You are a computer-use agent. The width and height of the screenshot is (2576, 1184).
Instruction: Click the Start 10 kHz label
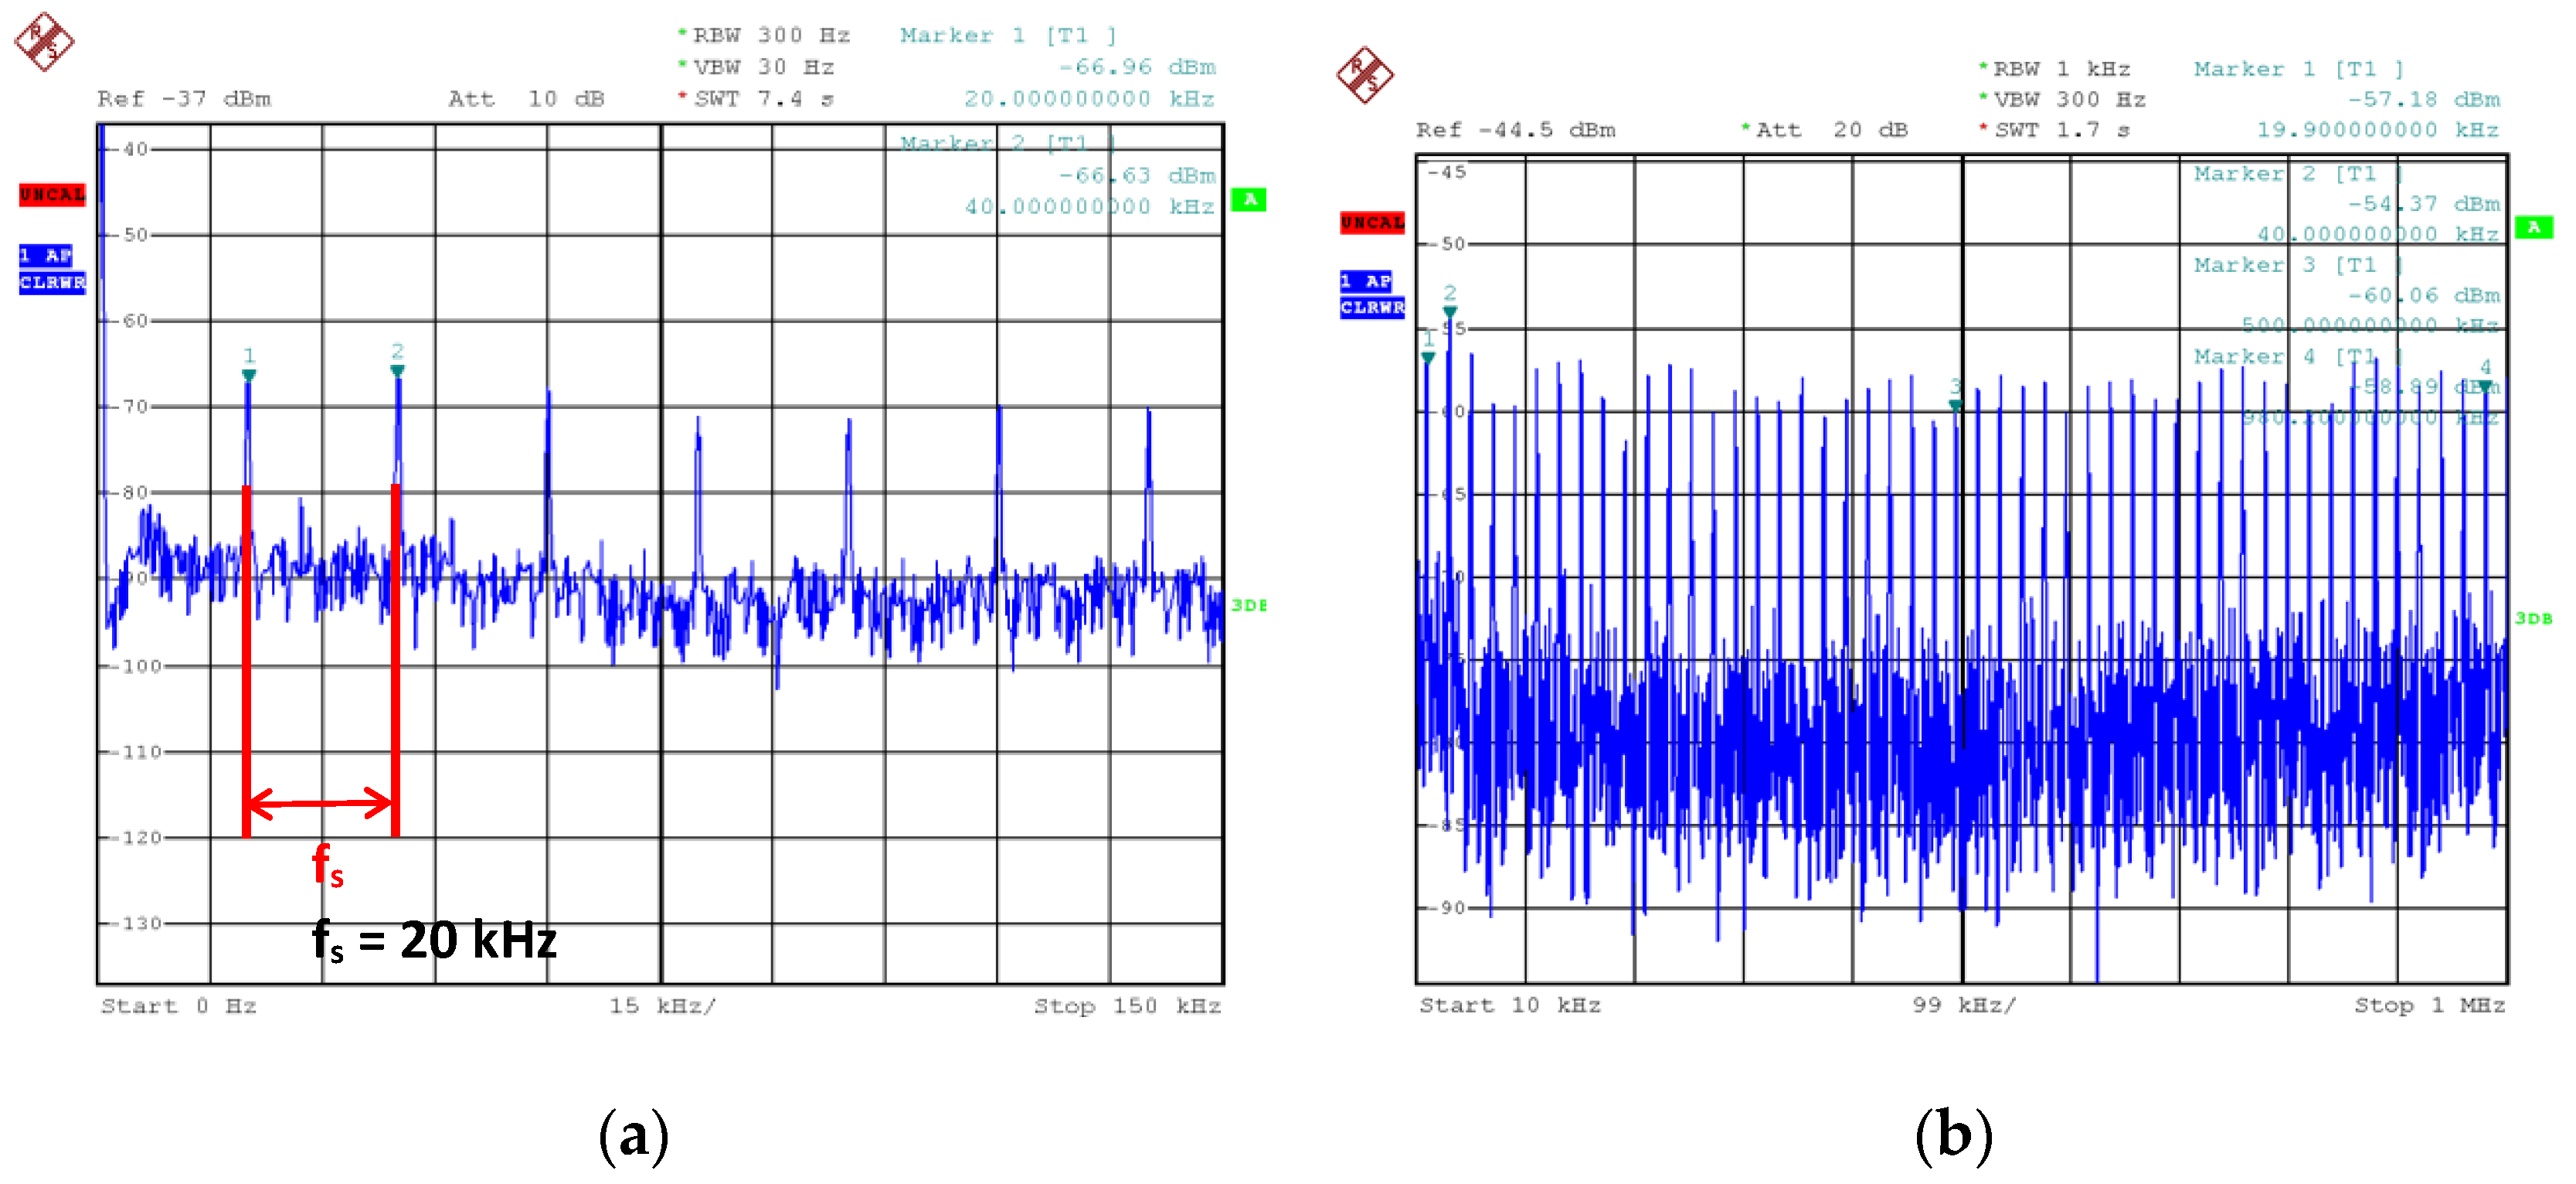[x=1509, y=1005]
